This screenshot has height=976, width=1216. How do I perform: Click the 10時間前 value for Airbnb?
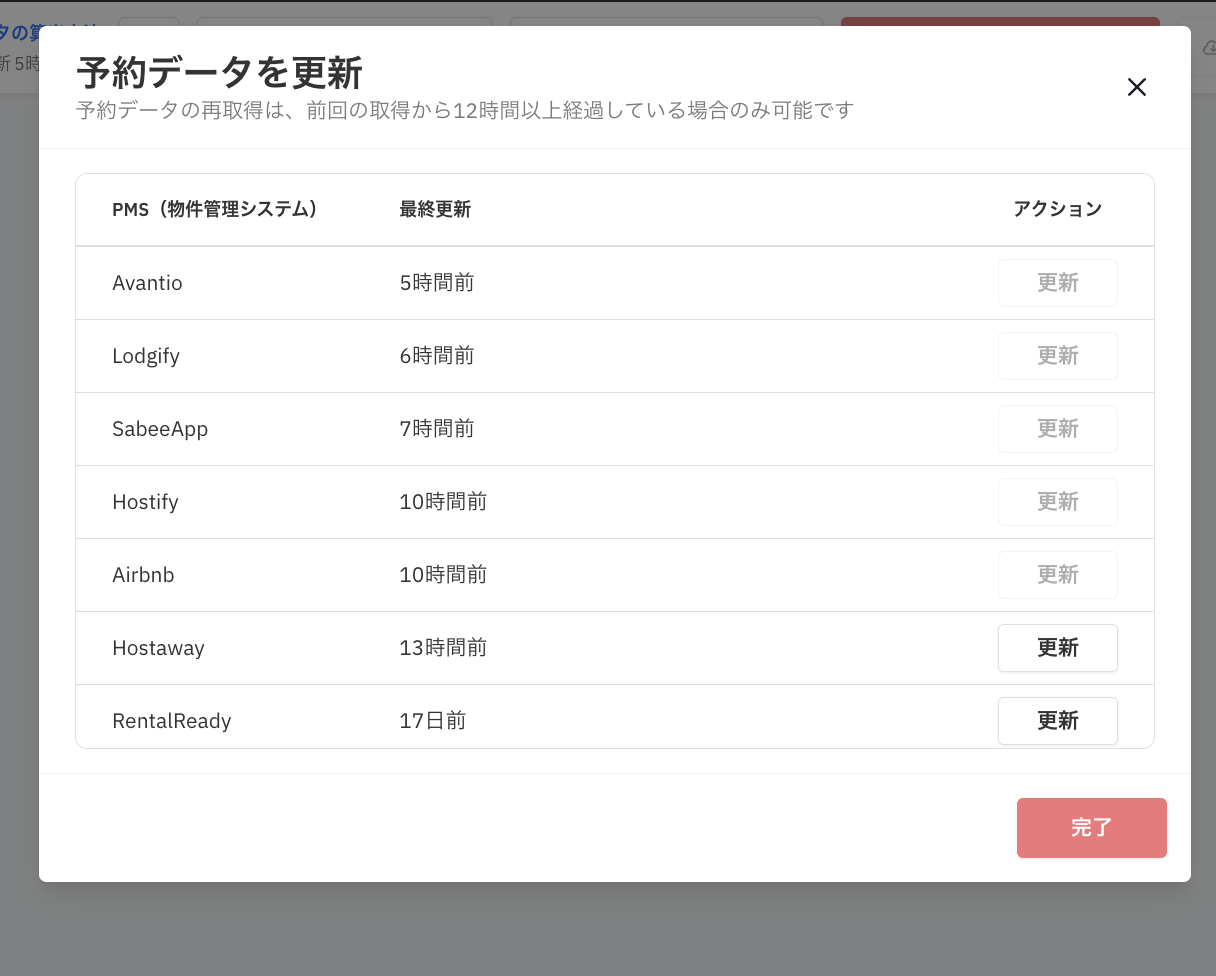click(443, 575)
